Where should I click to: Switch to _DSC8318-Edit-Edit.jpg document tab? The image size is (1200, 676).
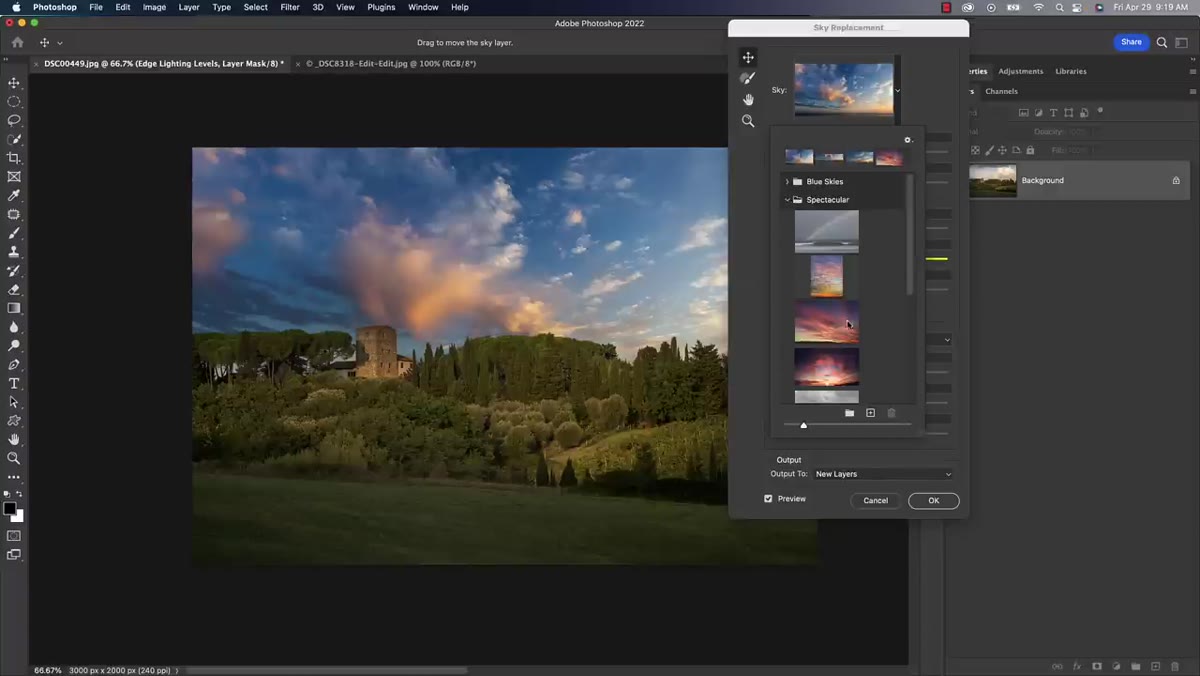point(391,64)
